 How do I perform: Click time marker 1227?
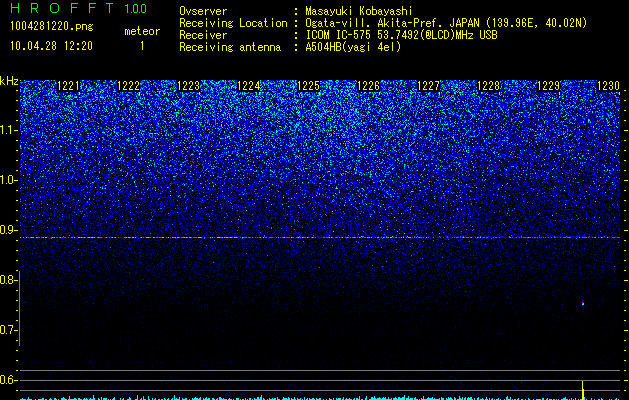[428, 86]
